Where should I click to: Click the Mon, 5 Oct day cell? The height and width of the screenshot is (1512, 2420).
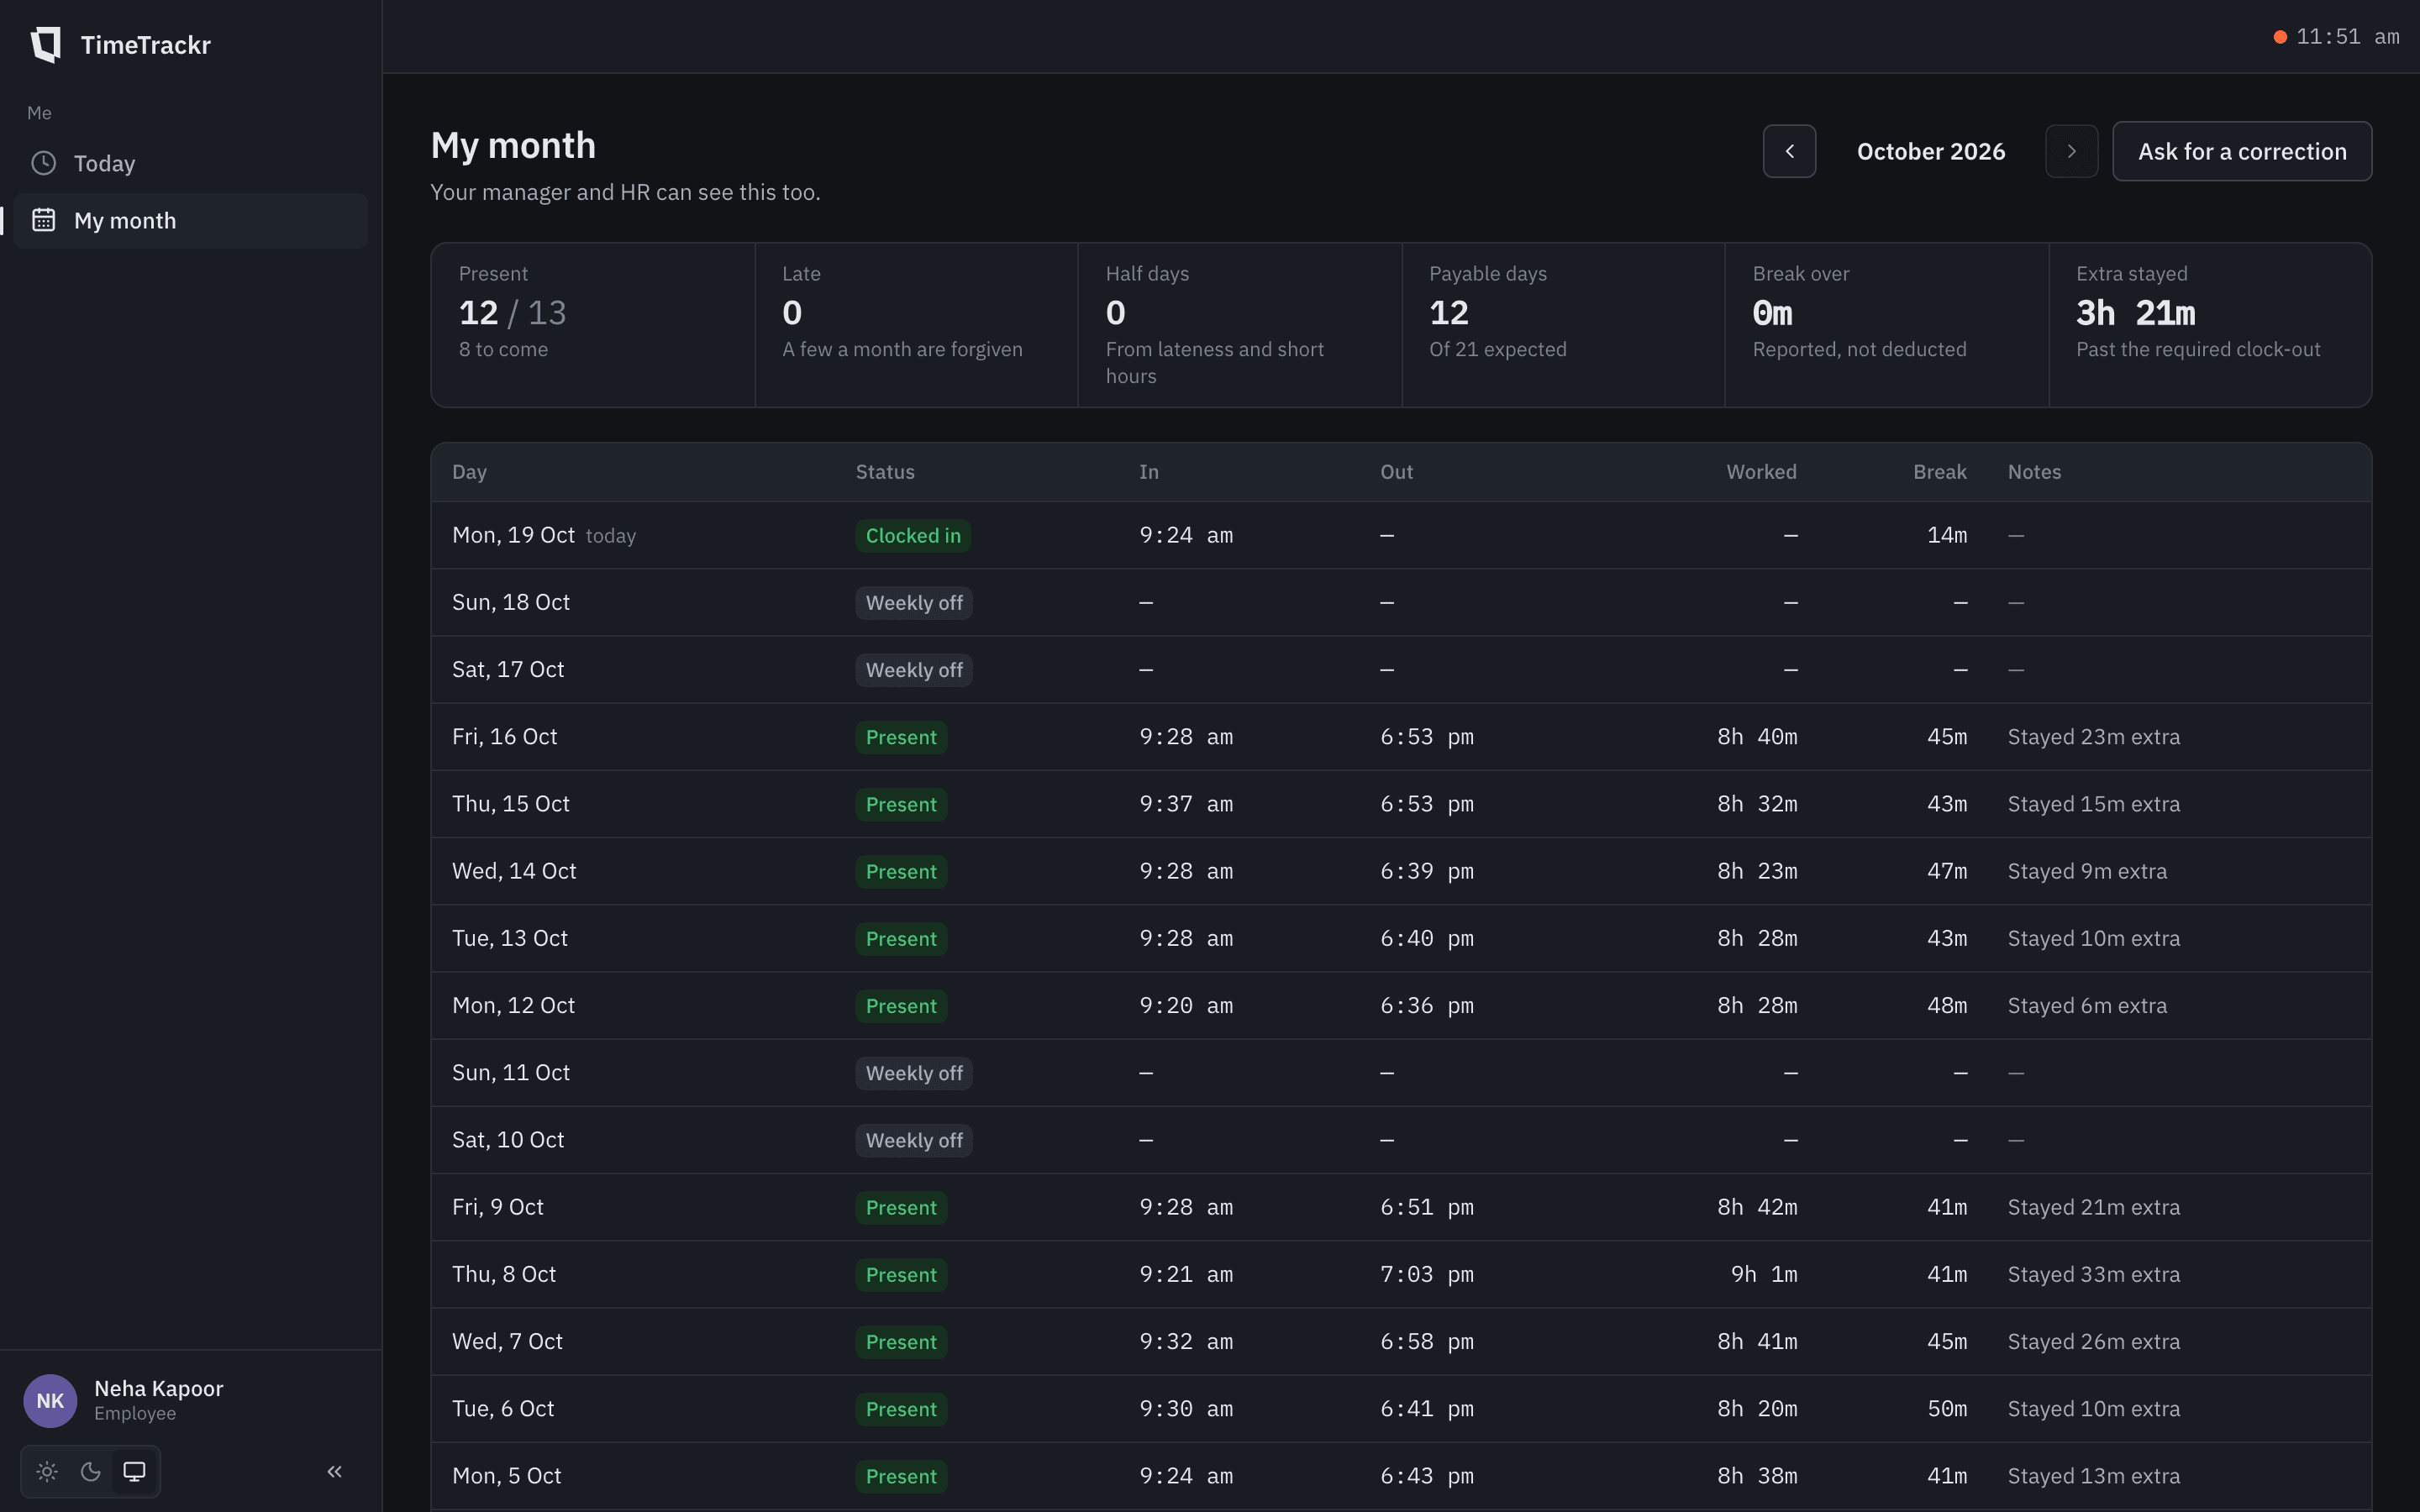pos(507,1475)
